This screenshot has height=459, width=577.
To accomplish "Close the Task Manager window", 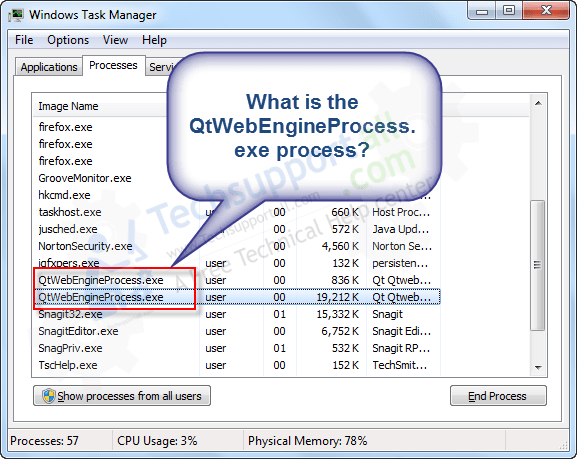I will coord(546,11).
